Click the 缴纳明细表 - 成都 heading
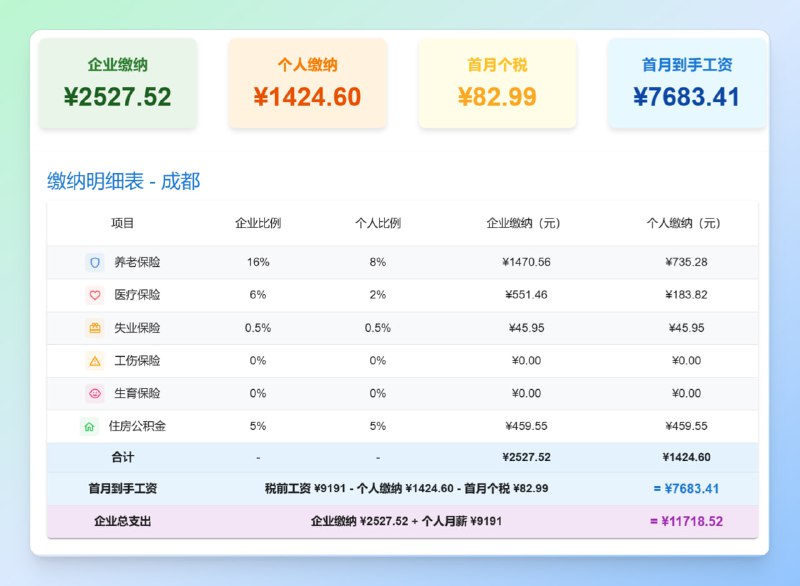Screen dimensions: 800x586 pos(120,182)
